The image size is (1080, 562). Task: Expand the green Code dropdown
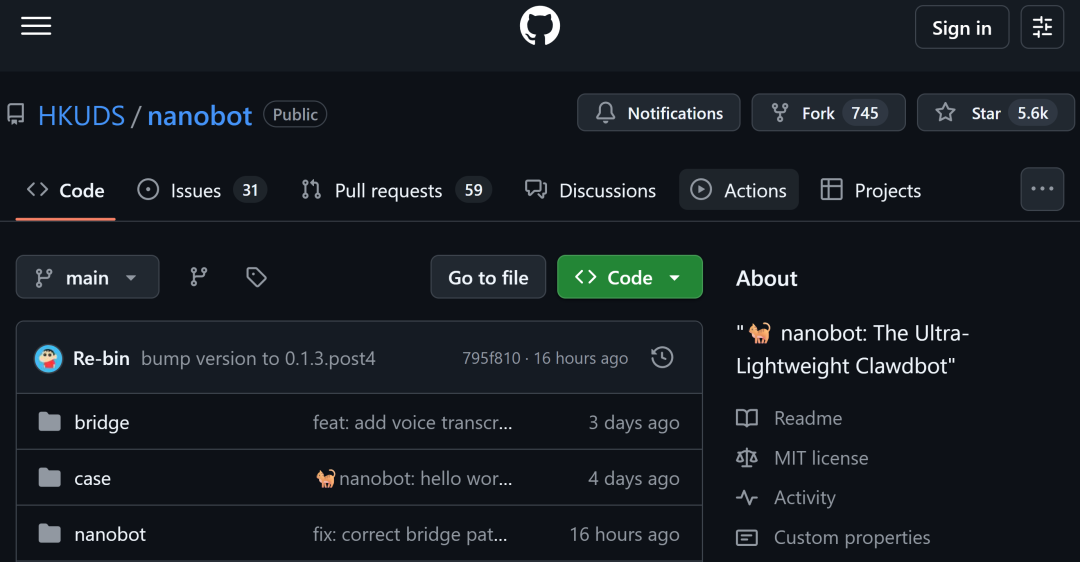[630, 277]
